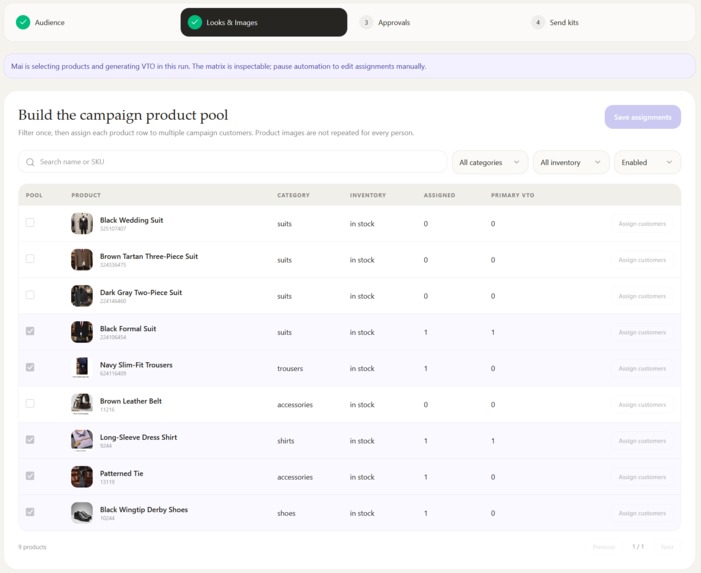Click the Next page button
The width and height of the screenshot is (701, 573).
667,547
